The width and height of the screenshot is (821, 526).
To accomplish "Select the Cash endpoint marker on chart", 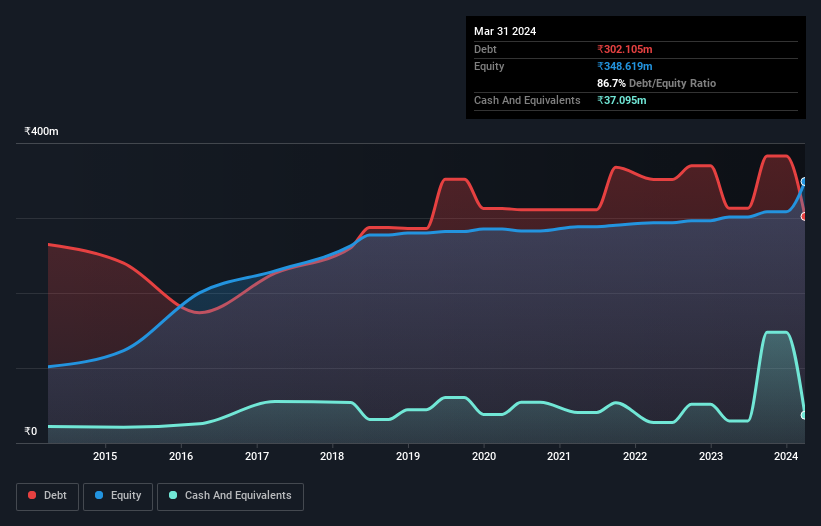I will coord(804,415).
